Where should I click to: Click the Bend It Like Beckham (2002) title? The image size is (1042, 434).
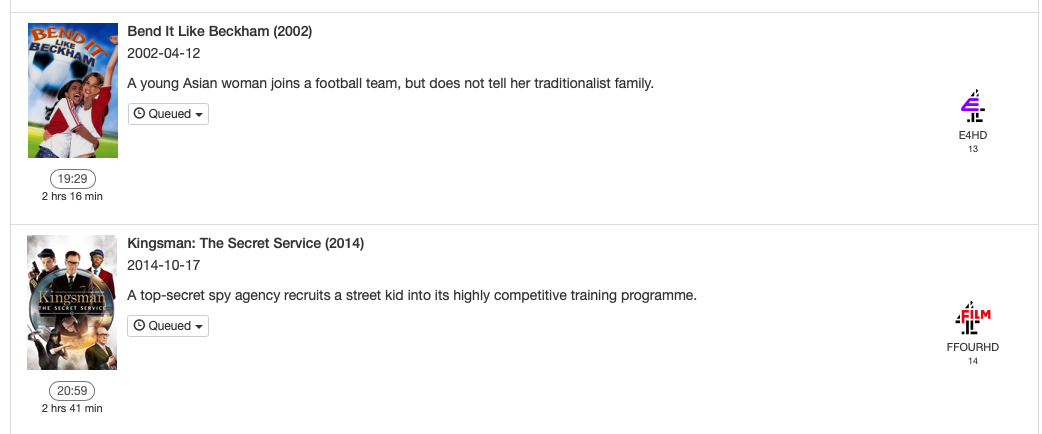(x=220, y=31)
